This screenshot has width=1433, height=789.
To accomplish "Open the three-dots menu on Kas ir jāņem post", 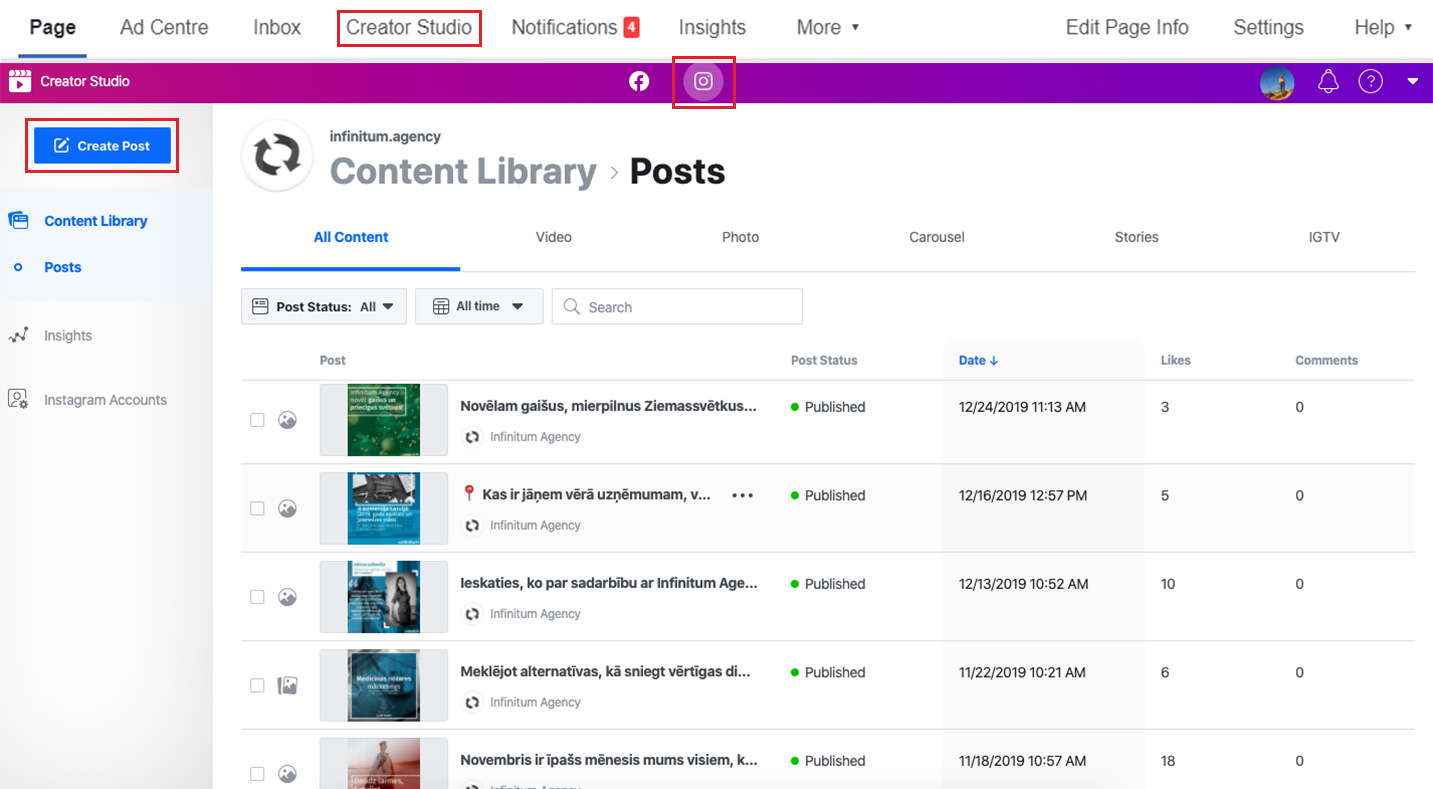I will point(742,495).
